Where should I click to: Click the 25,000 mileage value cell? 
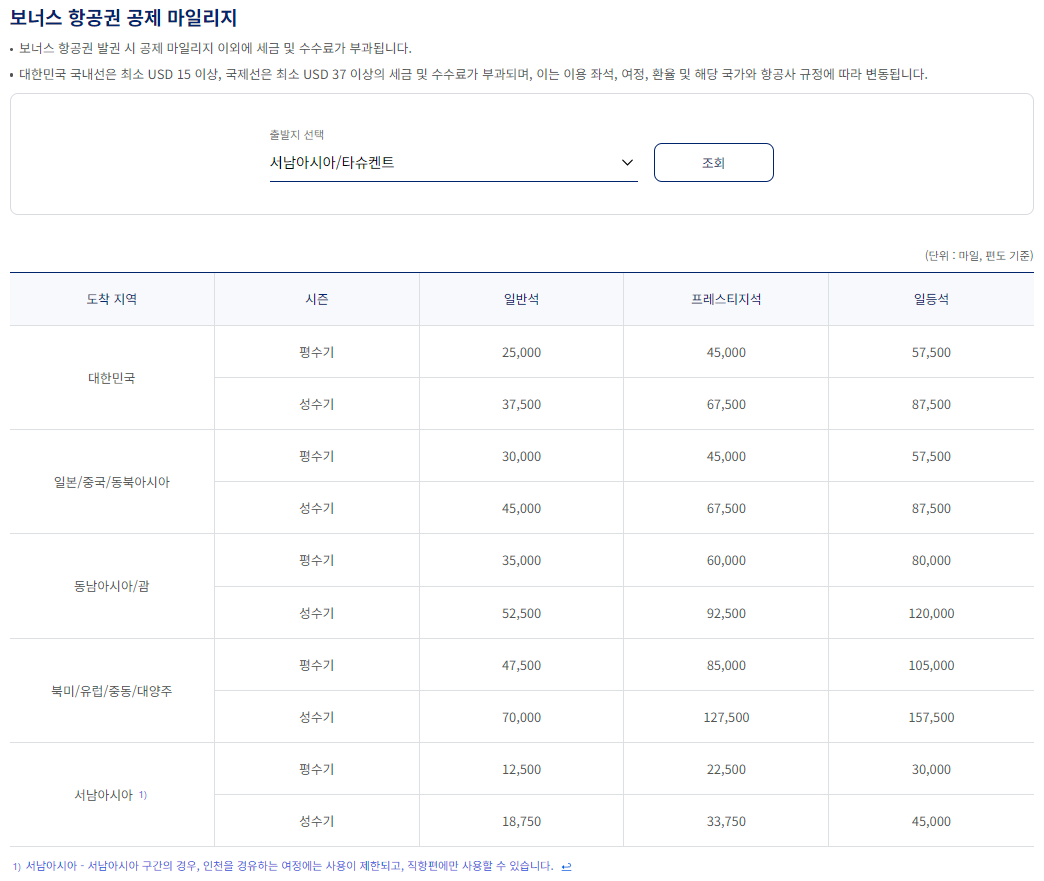pos(520,351)
